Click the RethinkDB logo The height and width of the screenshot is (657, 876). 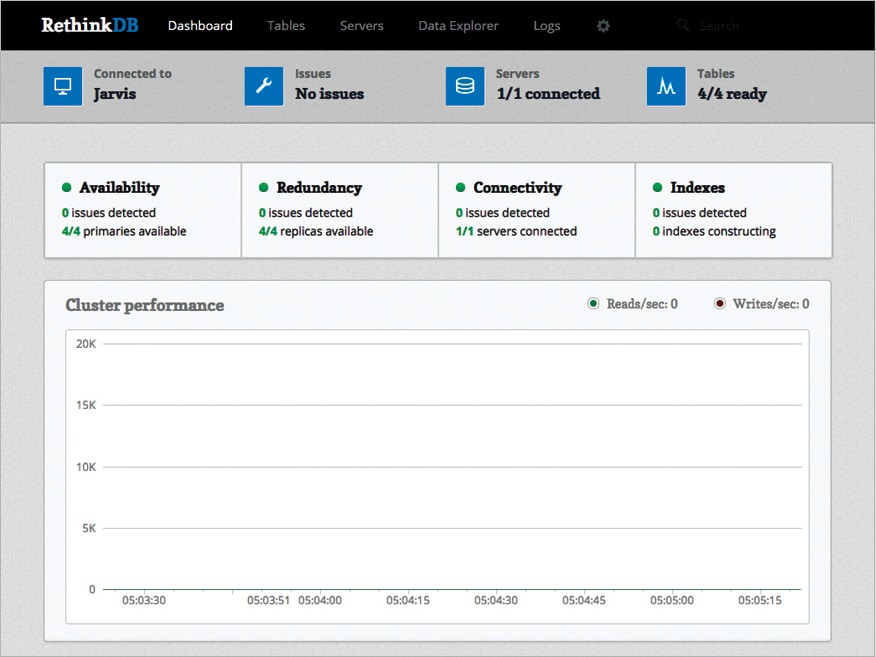point(90,25)
